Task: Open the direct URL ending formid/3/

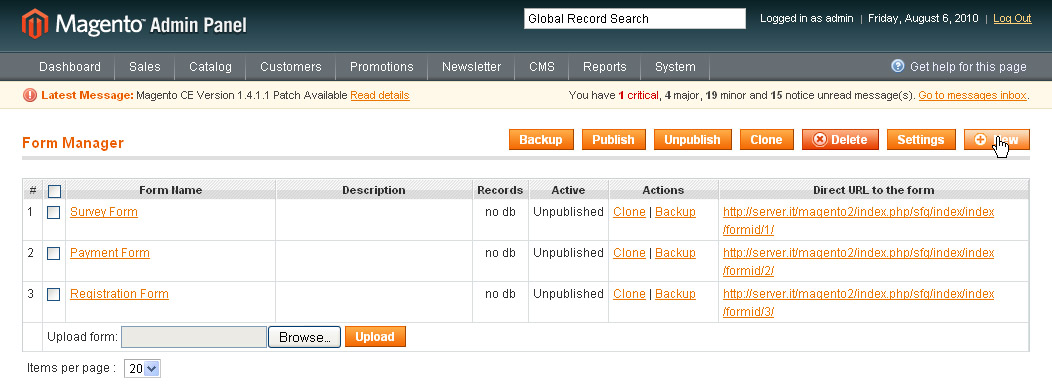Action: coord(859,303)
